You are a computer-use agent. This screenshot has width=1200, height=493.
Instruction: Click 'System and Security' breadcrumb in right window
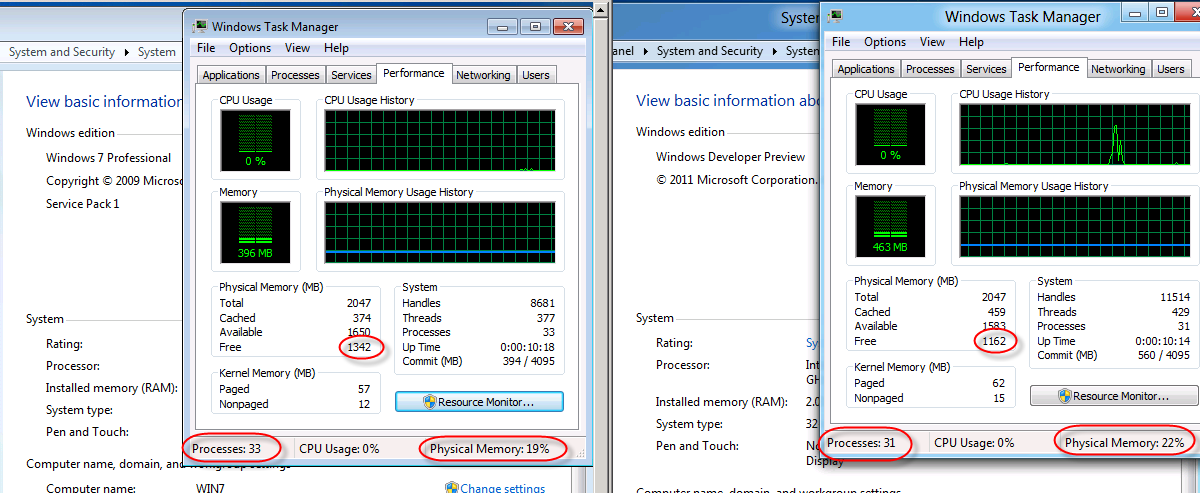pos(710,51)
